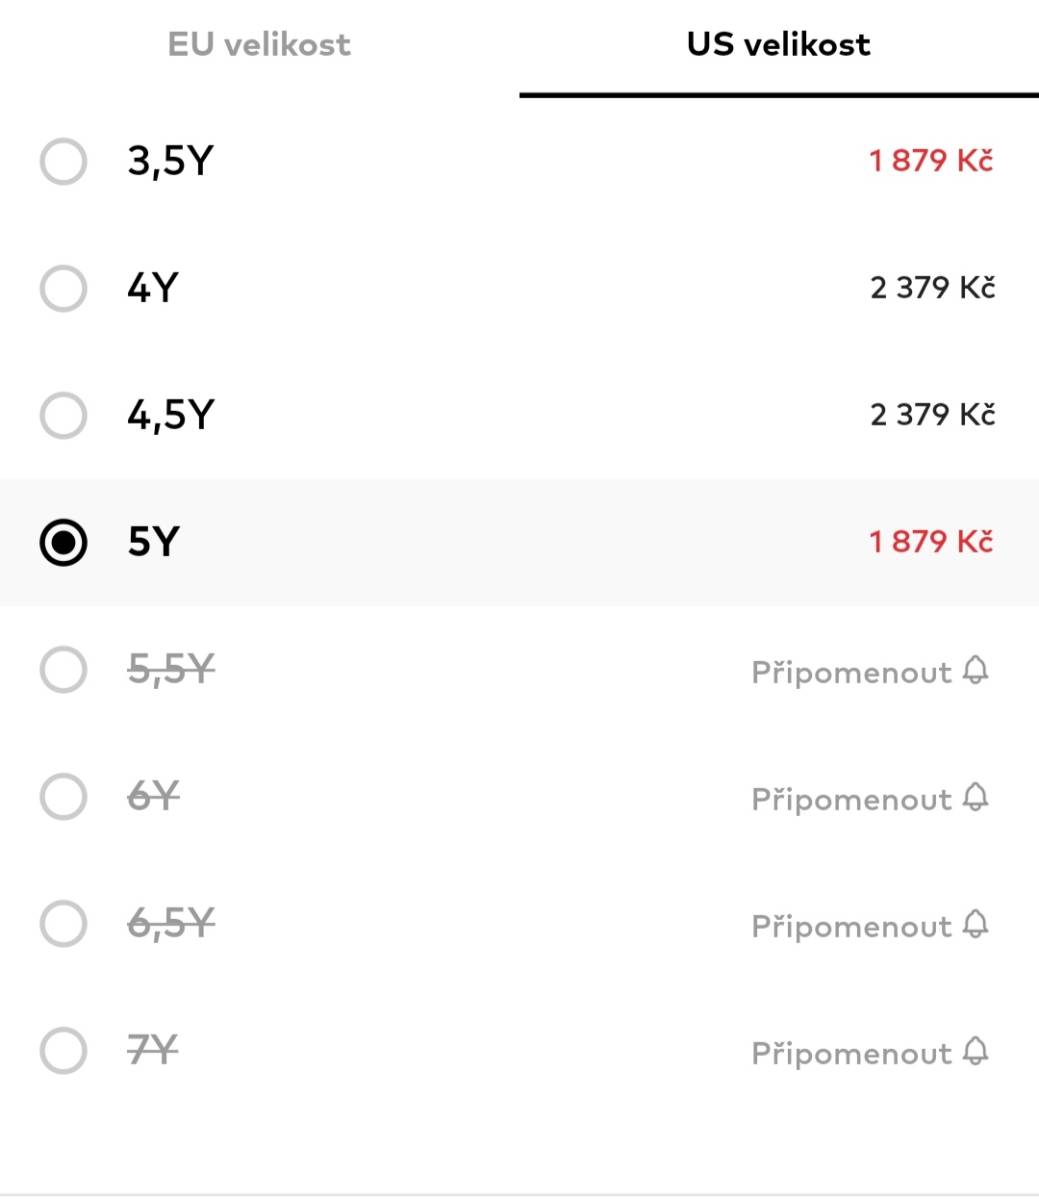Select the 5,5Y radio button
This screenshot has height=1200, width=1039.
pos(63,669)
